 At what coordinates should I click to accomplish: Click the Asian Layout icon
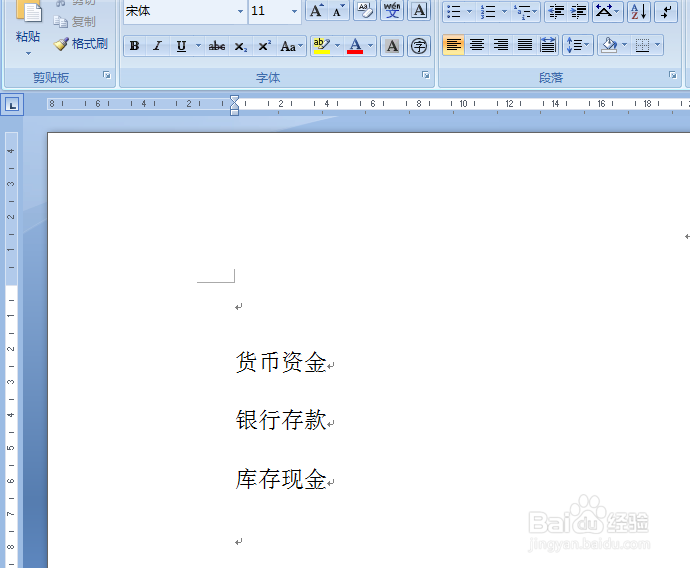pyautogui.click(x=607, y=11)
